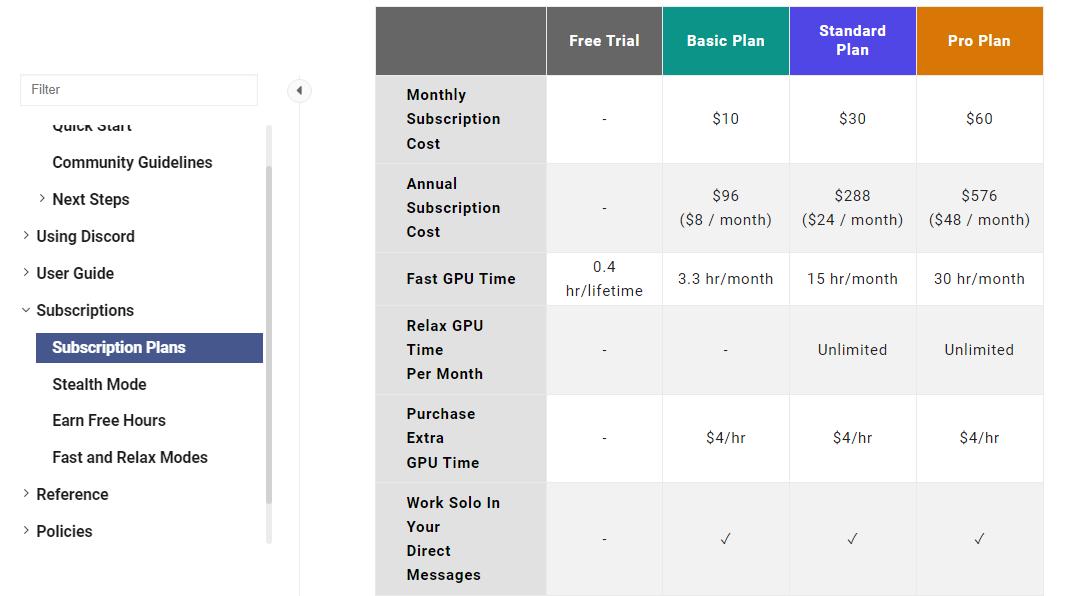Collapse the Subscriptions section chevron
This screenshot has width=1067, height=596.
[x=26, y=310]
